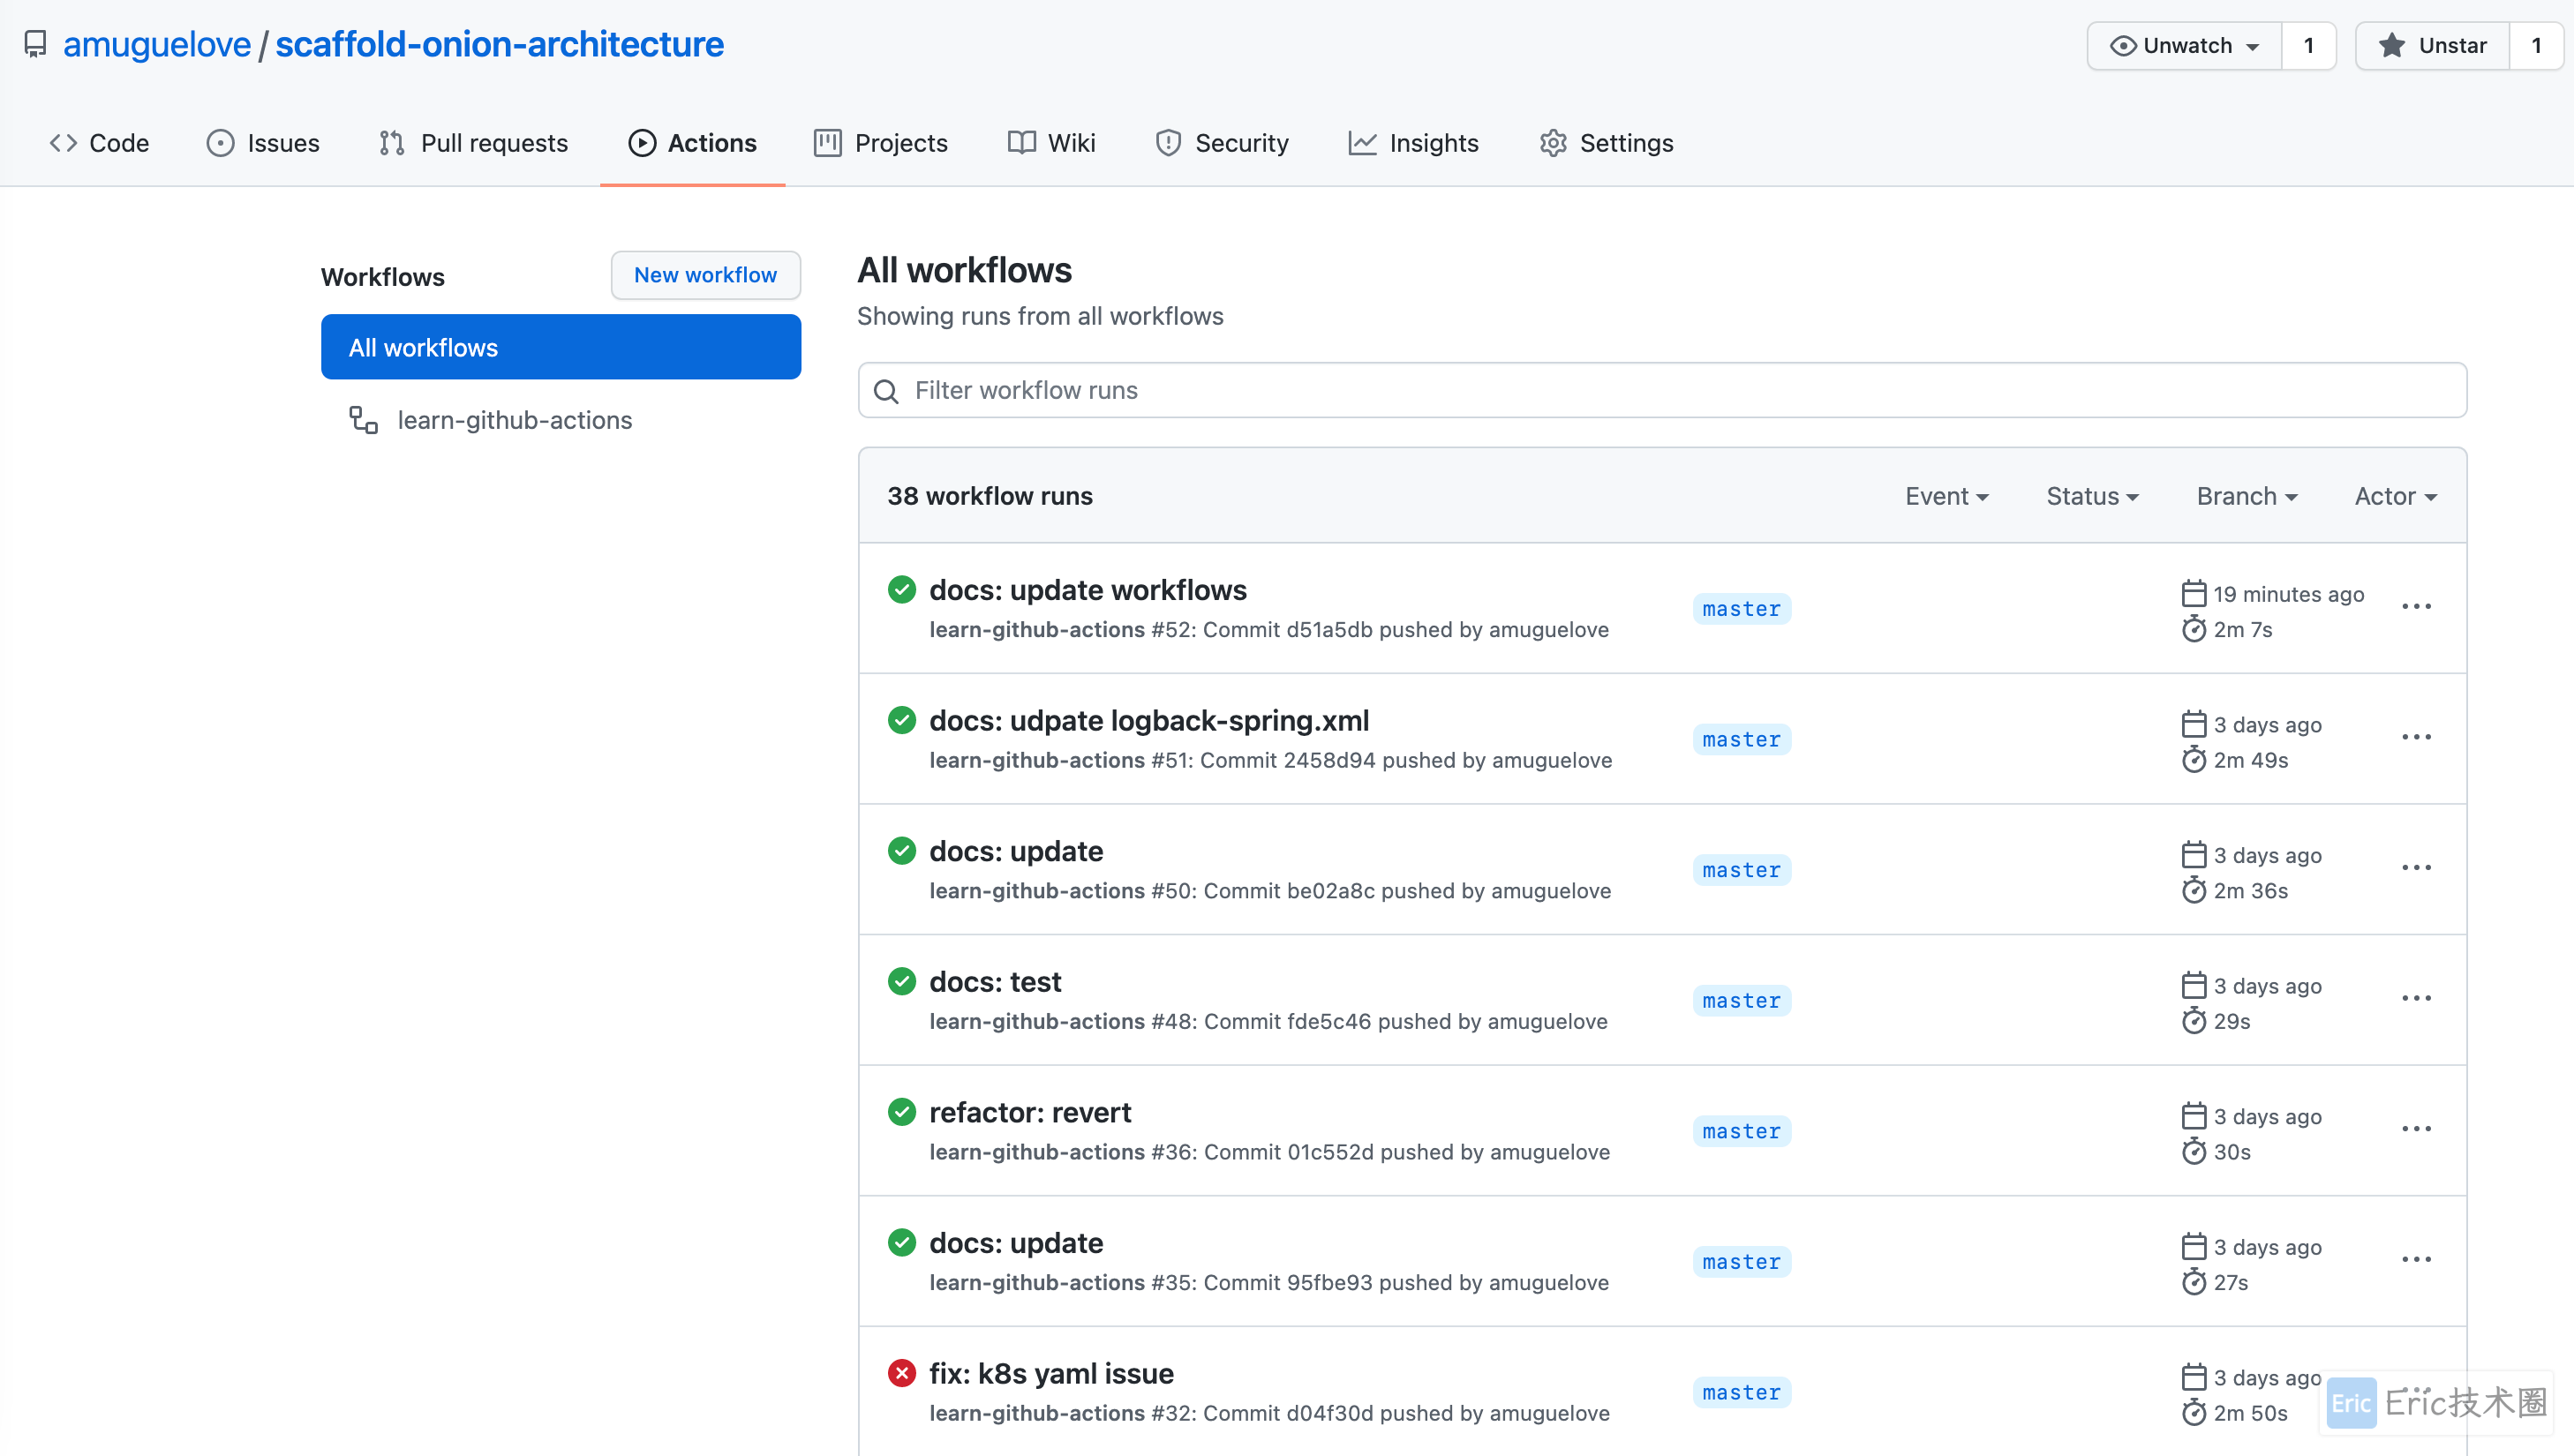This screenshot has height=1456, width=2574.
Task: Expand the Event filter dropdown
Action: pos(1946,496)
